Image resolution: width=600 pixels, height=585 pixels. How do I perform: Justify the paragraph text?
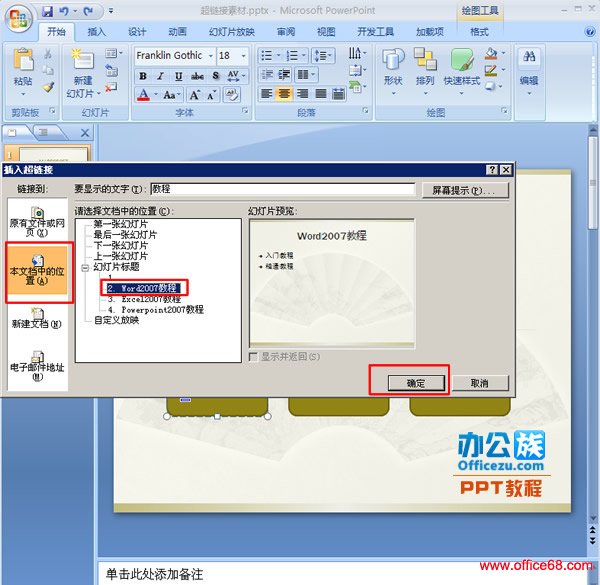pos(320,93)
